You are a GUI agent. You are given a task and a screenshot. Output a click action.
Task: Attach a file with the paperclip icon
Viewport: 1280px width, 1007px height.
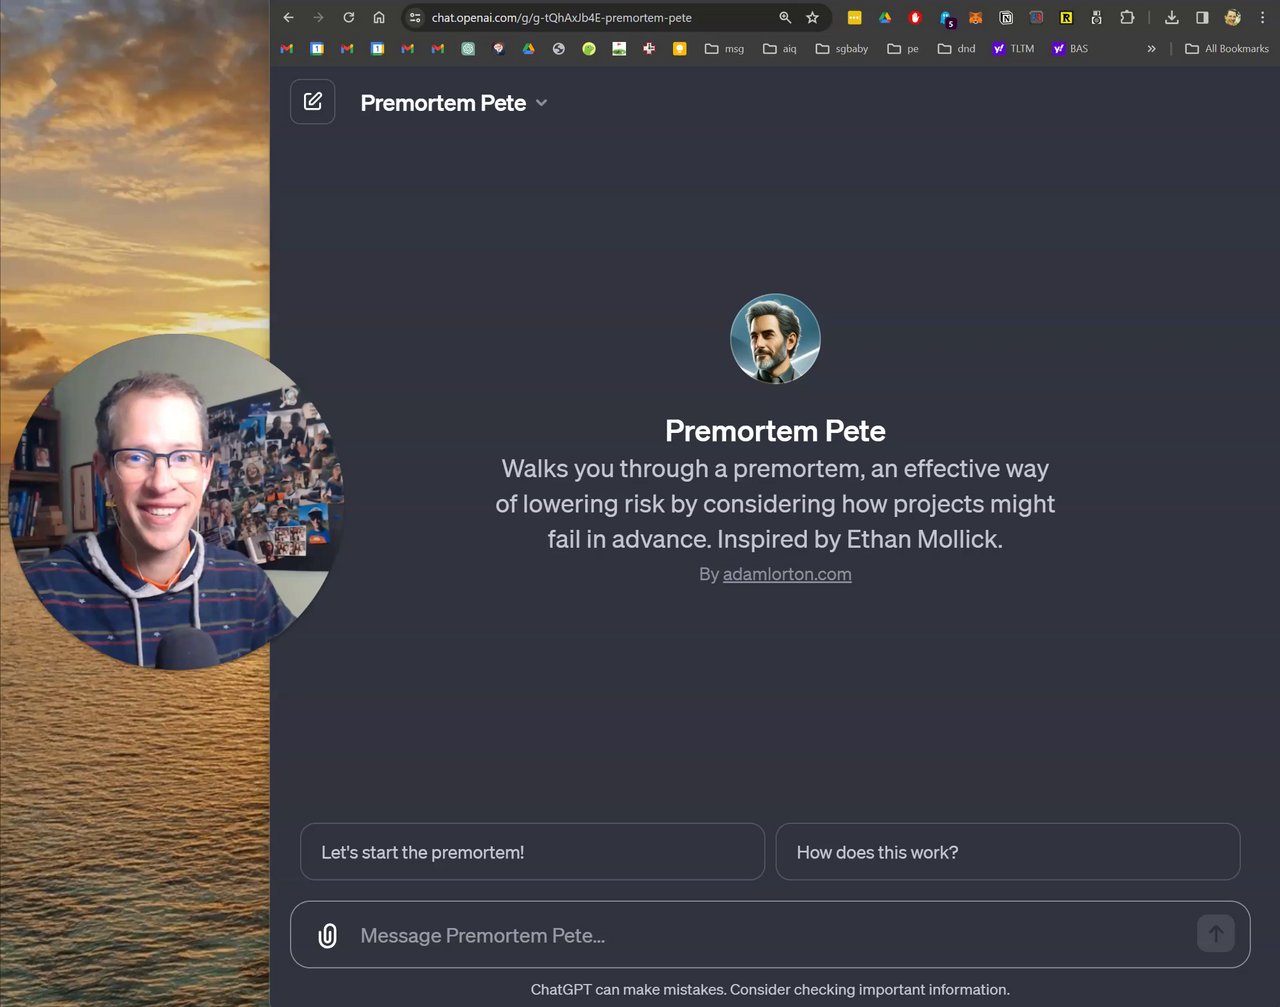[x=327, y=935]
